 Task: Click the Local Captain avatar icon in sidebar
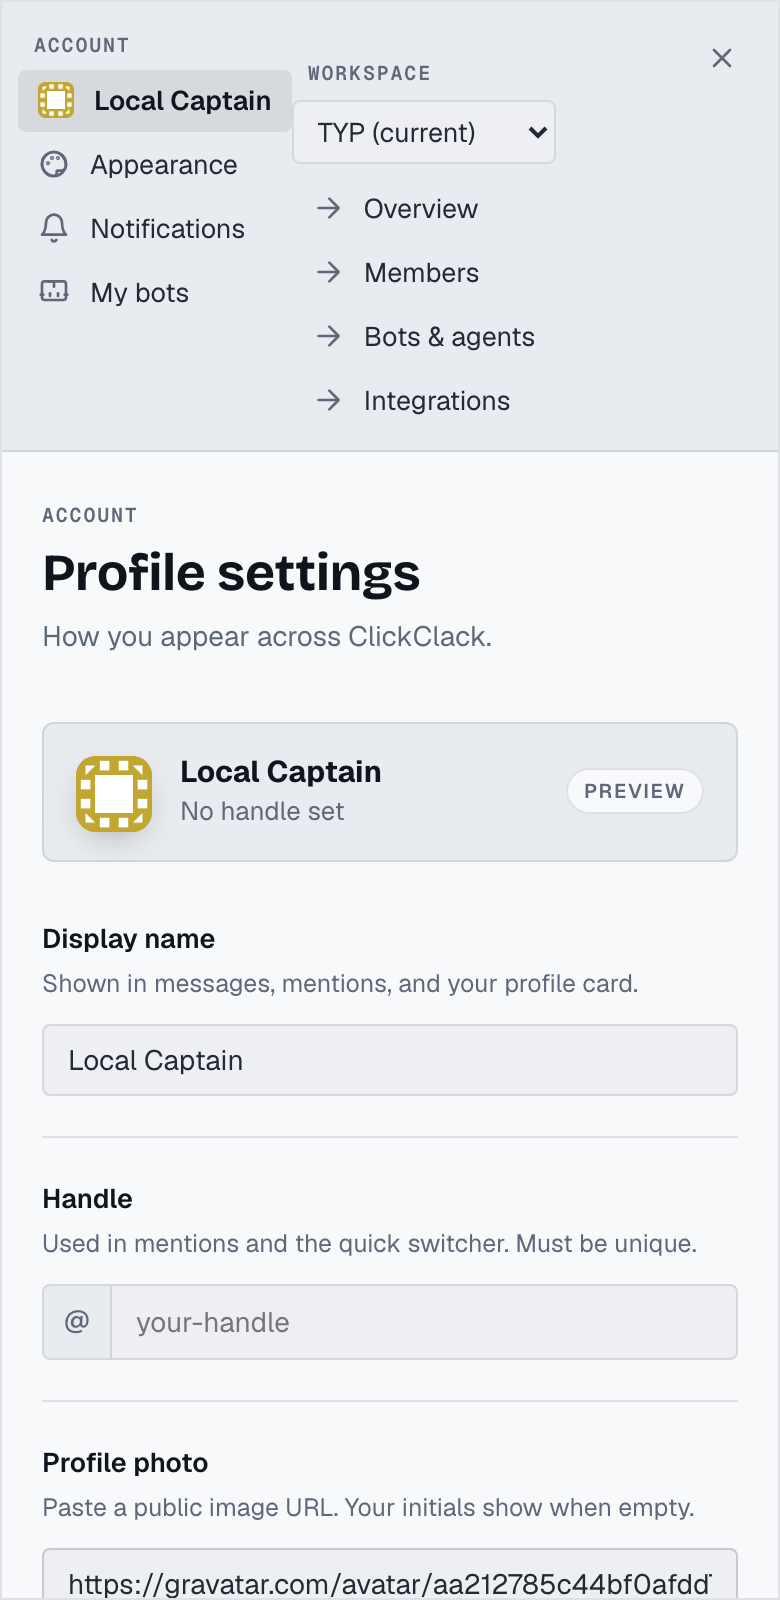pos(56,100)
